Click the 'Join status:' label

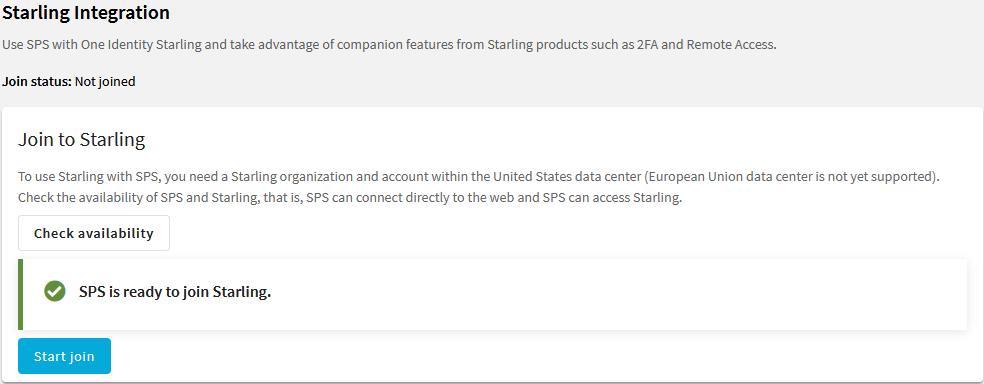click(x=37, y=82)
